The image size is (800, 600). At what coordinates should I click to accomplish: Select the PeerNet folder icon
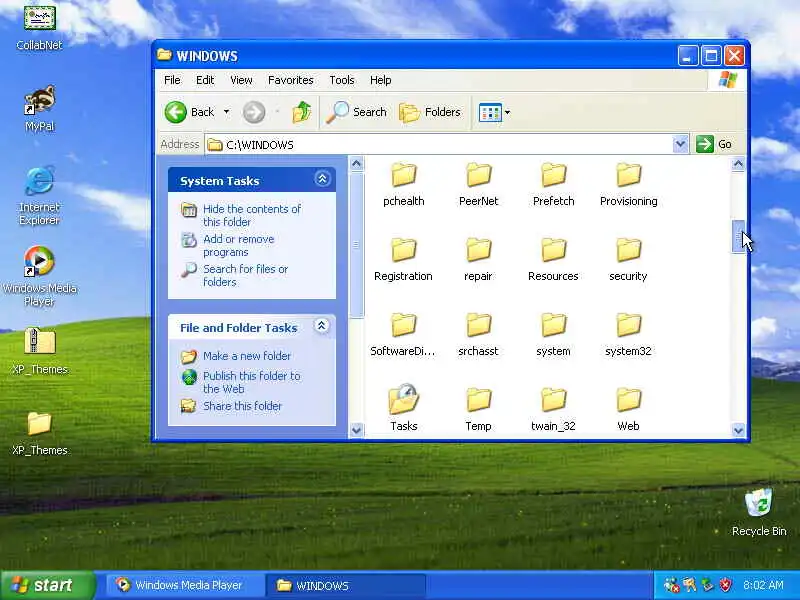(x=479, y=175)
